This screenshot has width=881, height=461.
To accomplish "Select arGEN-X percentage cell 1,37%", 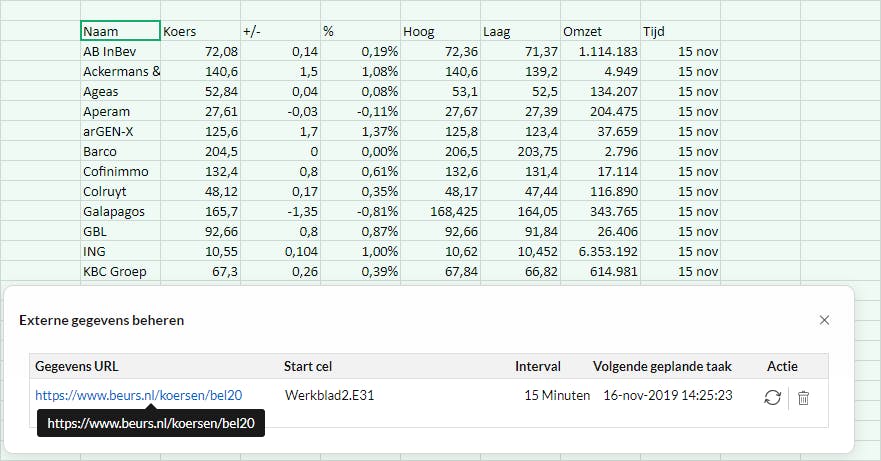I will (360, 131).
